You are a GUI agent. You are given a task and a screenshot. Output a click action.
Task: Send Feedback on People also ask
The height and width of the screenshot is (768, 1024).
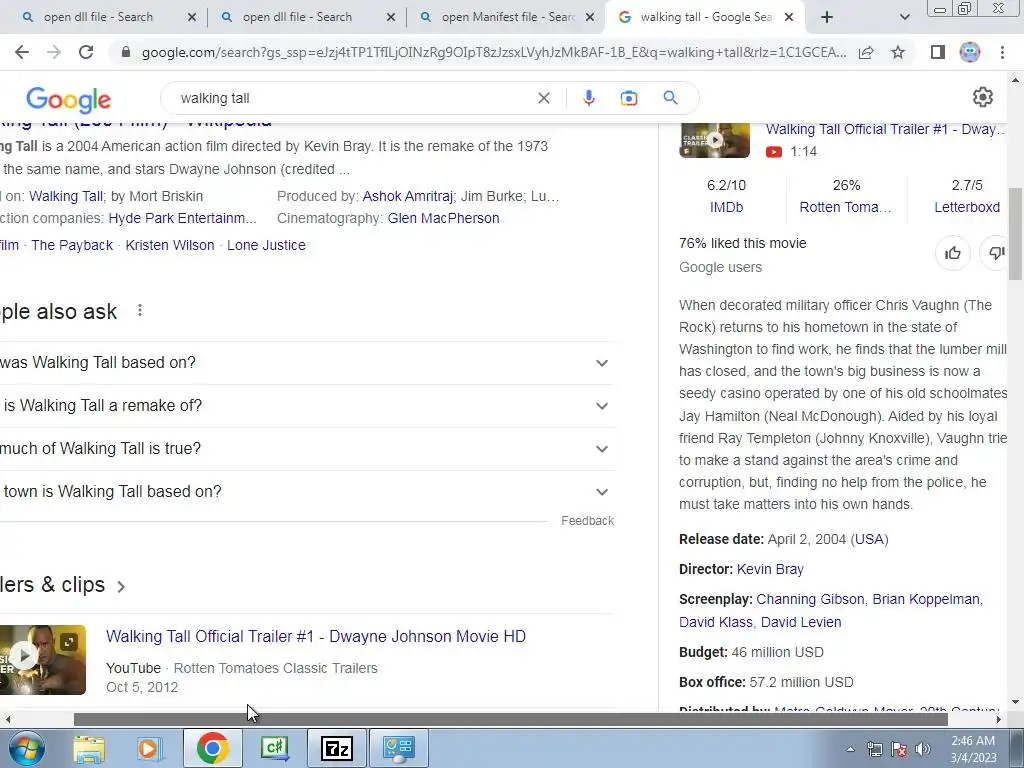tap(588, 521)
